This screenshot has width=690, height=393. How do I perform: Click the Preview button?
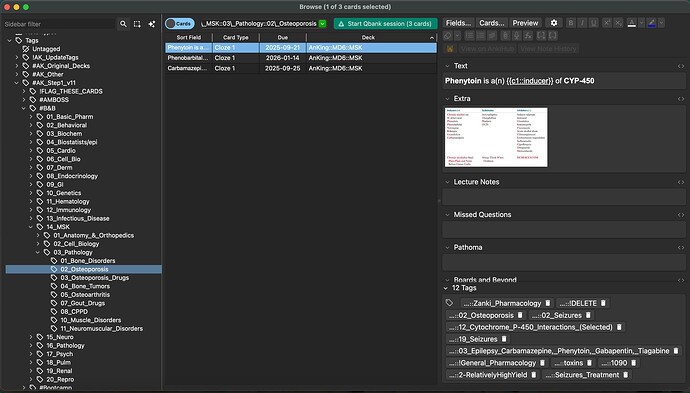click(x=525, y=23)
